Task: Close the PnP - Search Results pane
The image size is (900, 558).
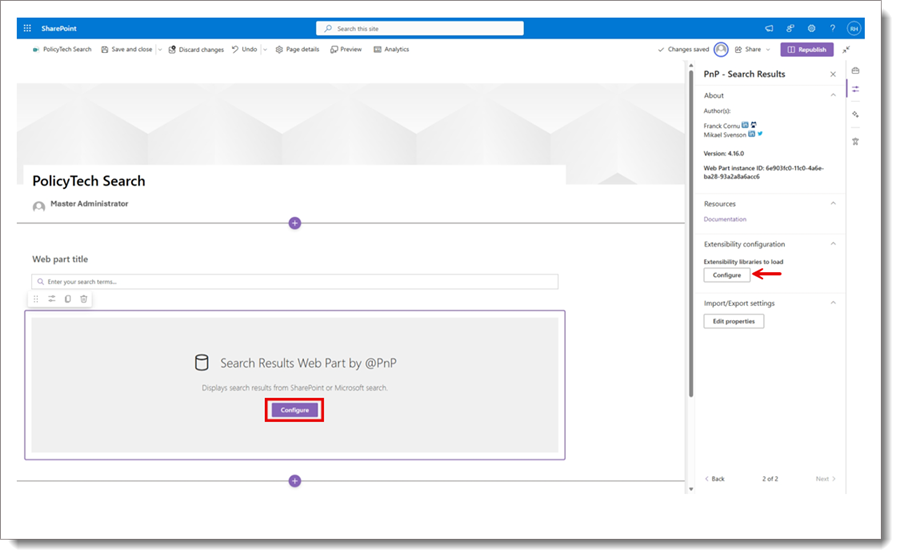Action: point(833,74)
